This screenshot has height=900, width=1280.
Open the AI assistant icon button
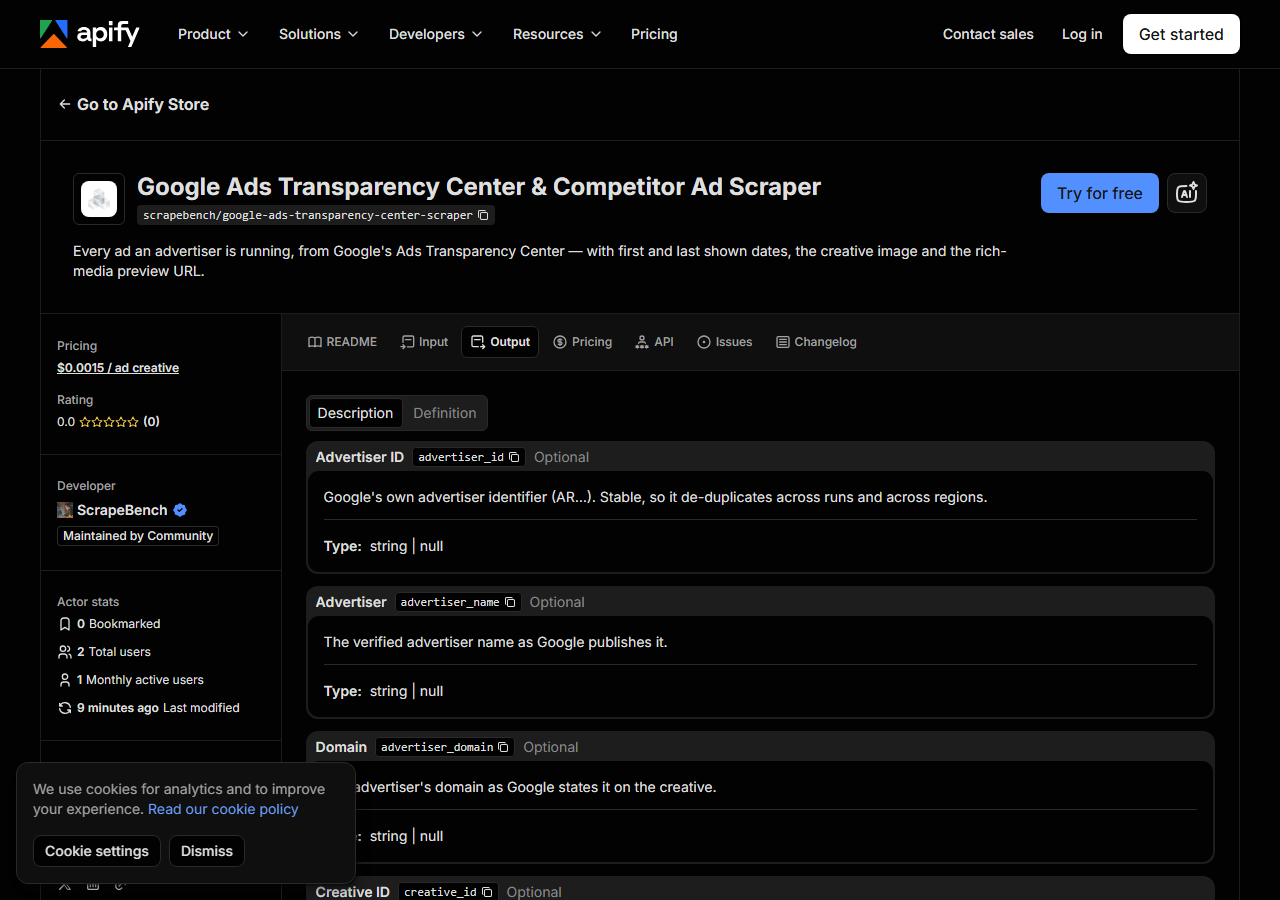(x=1187, y=193)
